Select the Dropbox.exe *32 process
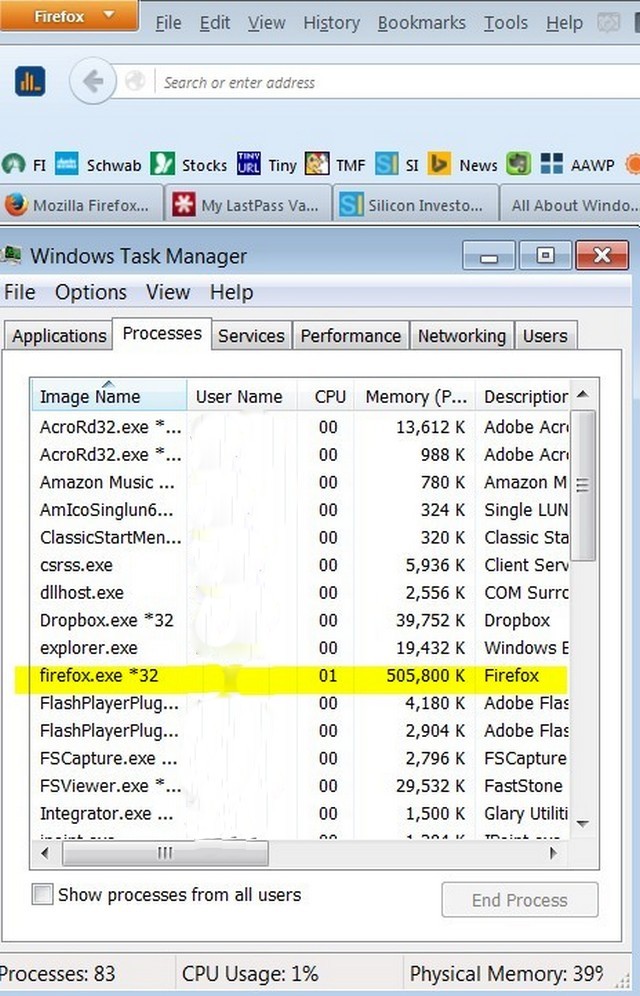The width and height of the screenshot is (640, 996). click(x=299, y=620)
